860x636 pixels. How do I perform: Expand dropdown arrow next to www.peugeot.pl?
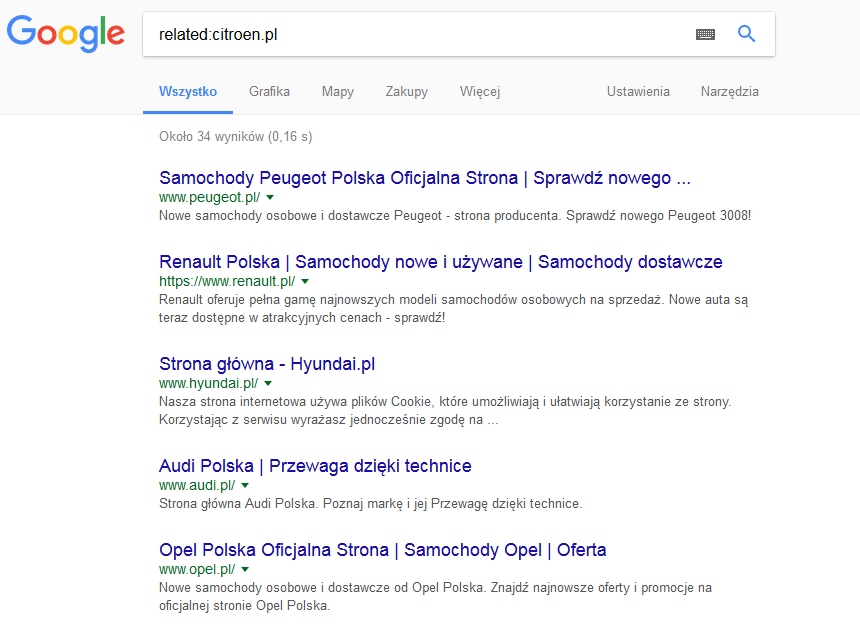[270, 197]
